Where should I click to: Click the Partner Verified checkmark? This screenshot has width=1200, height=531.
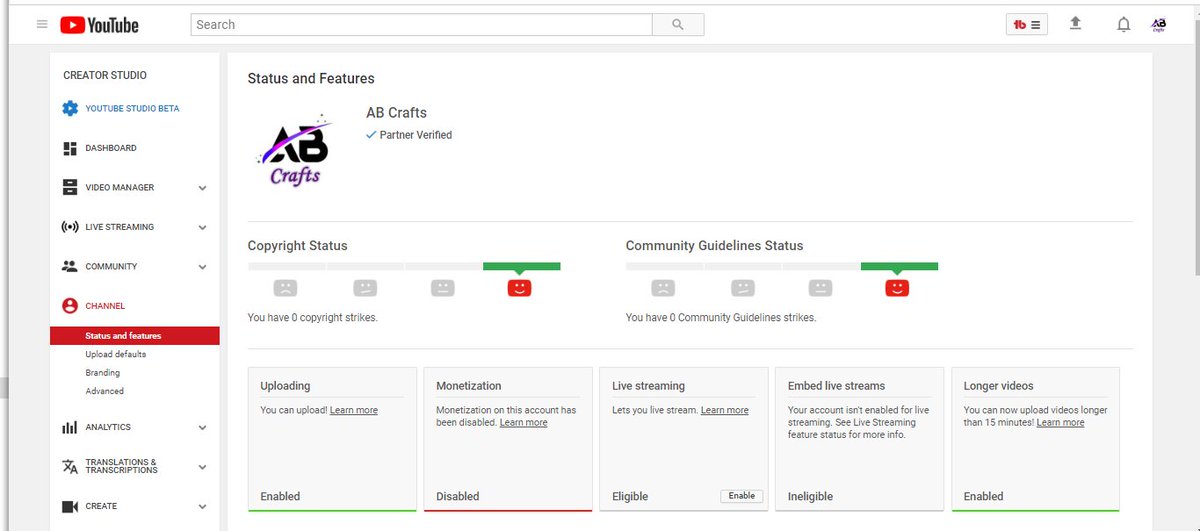(x=372, y=134)
